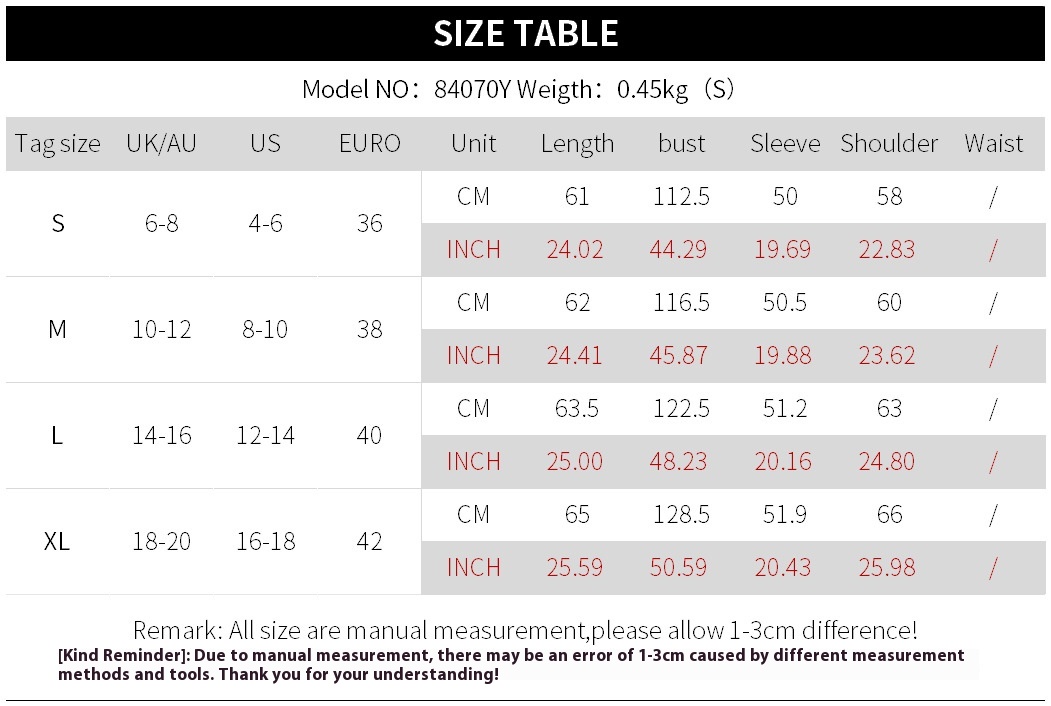Viewport: 1051px width, 706px height.
Task: Click the 63.5 length value
Action: point(576,408)
